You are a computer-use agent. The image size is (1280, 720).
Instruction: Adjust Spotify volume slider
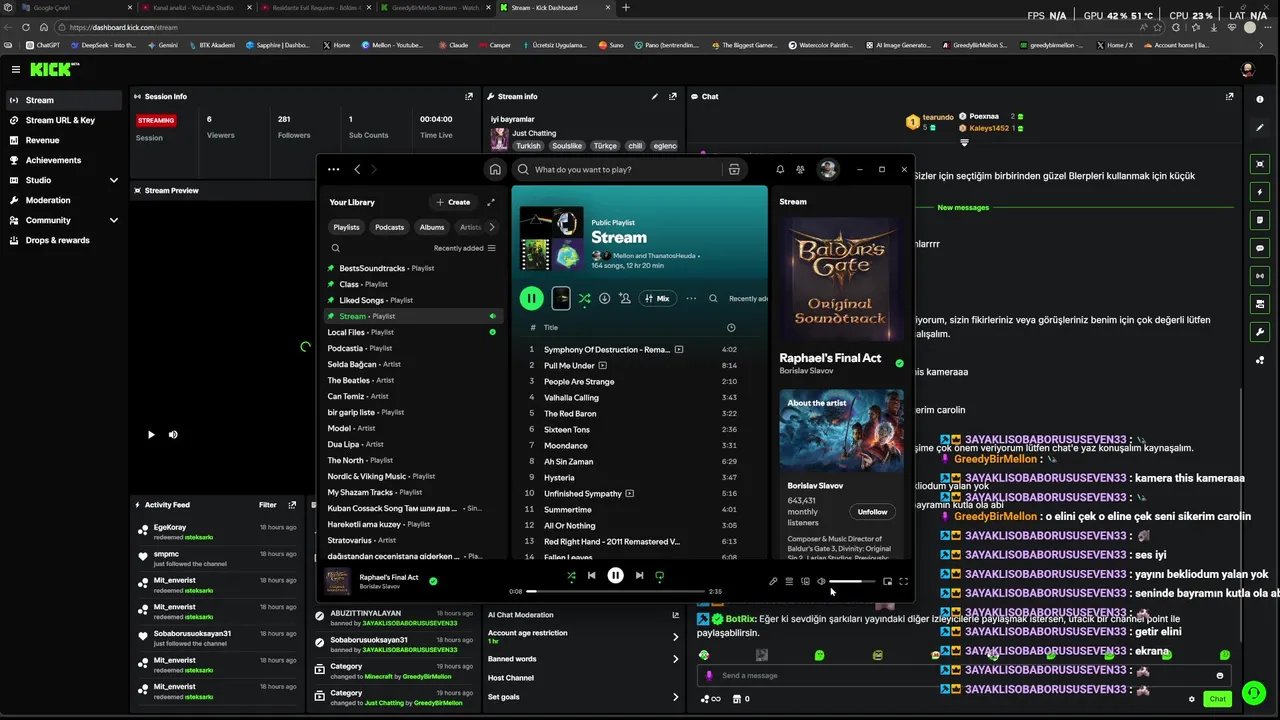coord(852,581)
